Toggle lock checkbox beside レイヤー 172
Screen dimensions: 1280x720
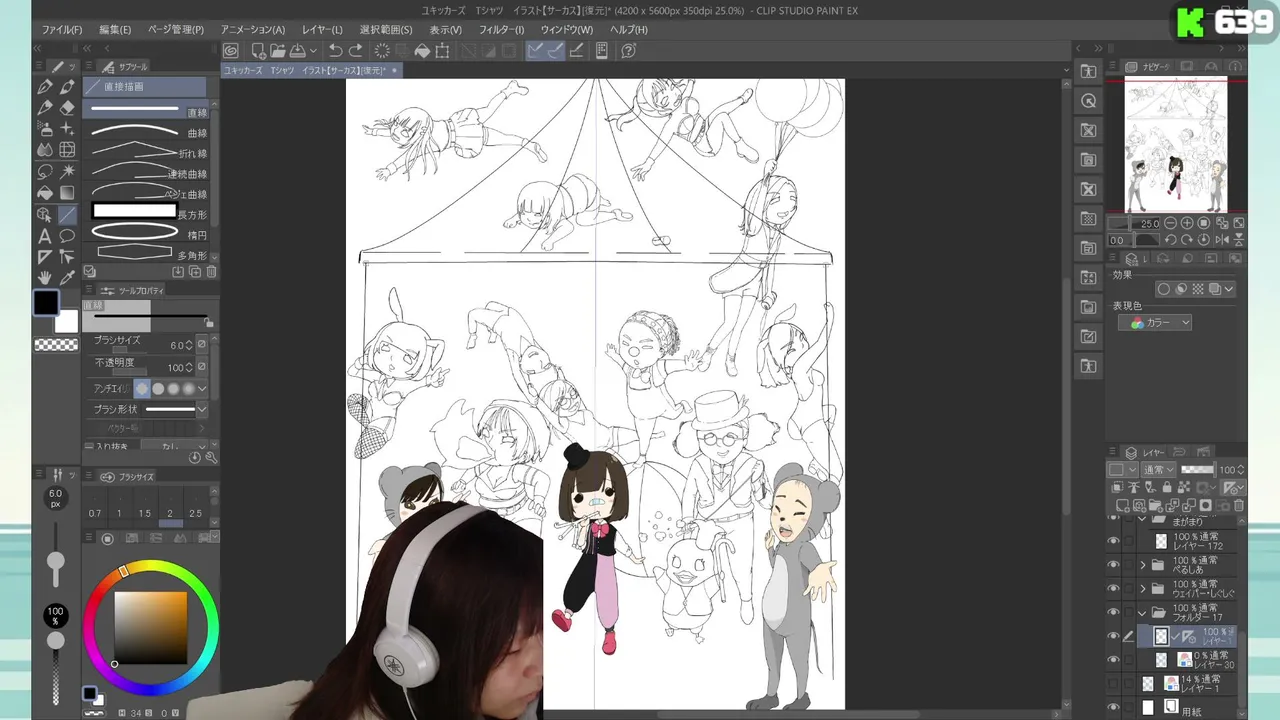[x=1129, y=541]
